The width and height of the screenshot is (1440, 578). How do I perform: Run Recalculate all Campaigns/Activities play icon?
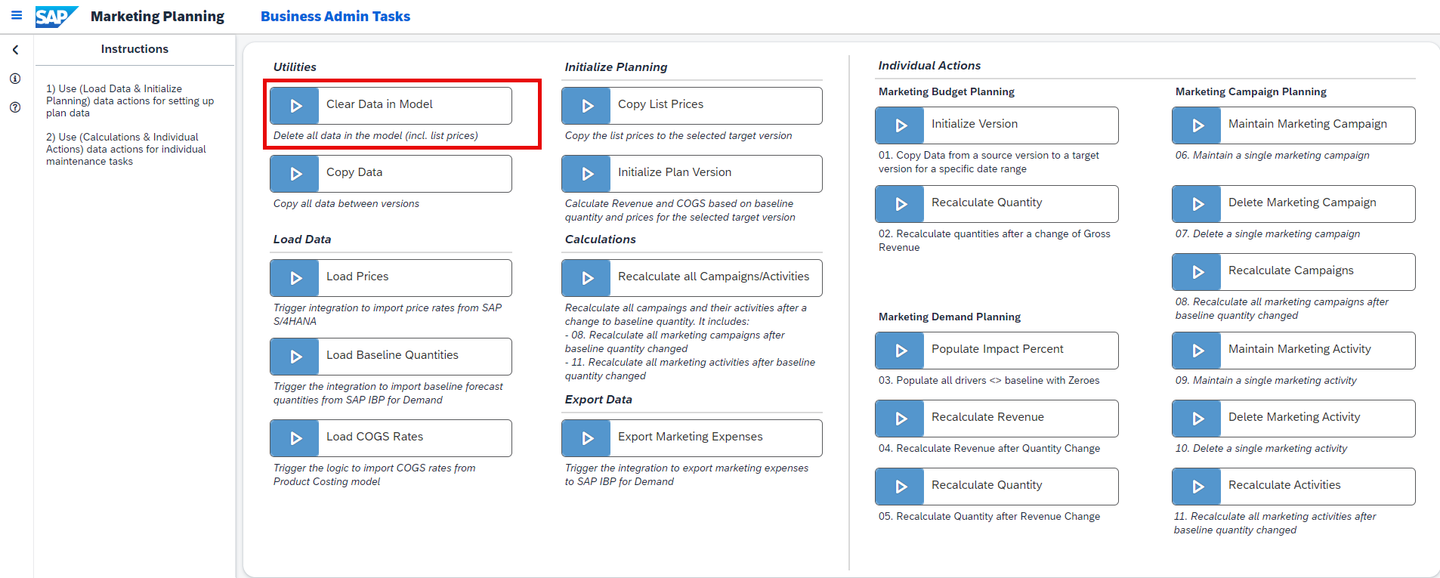[587, 277]
